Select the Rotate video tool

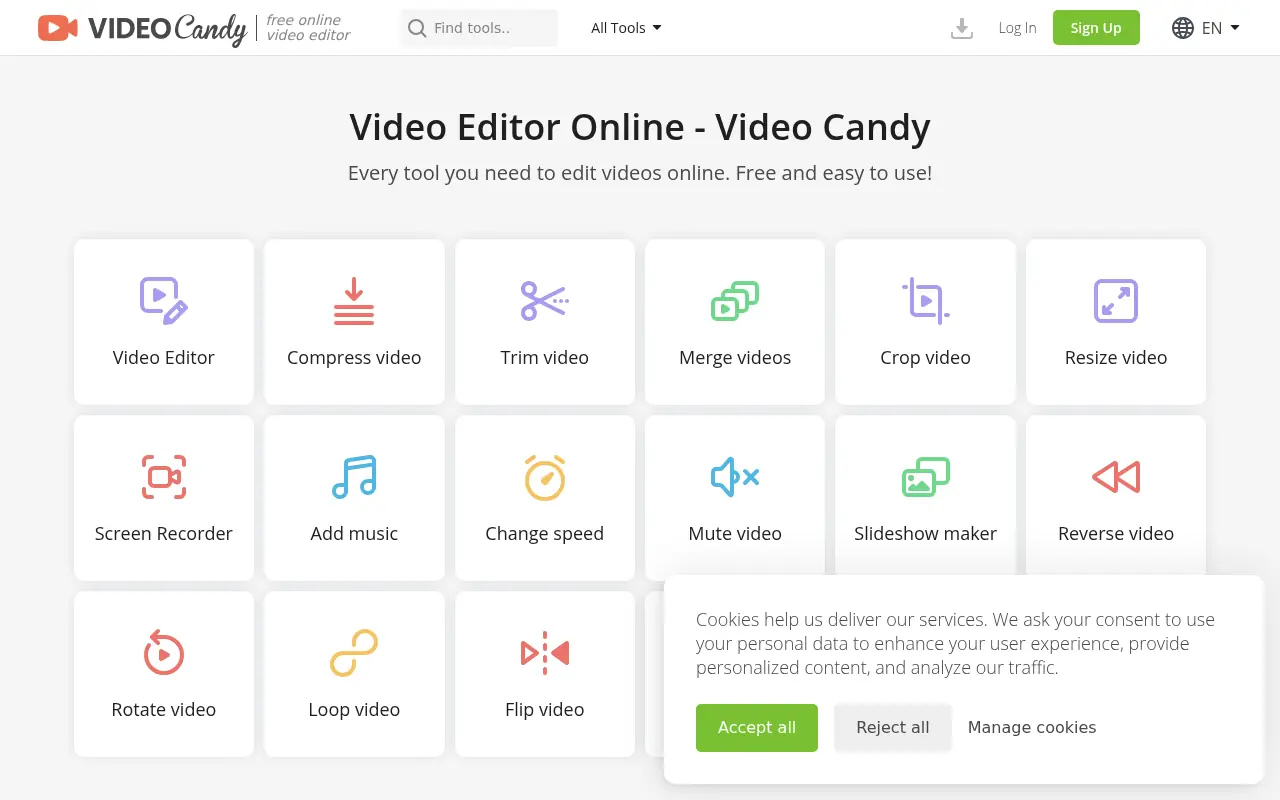pyautogui.click(x=163, y=674)
